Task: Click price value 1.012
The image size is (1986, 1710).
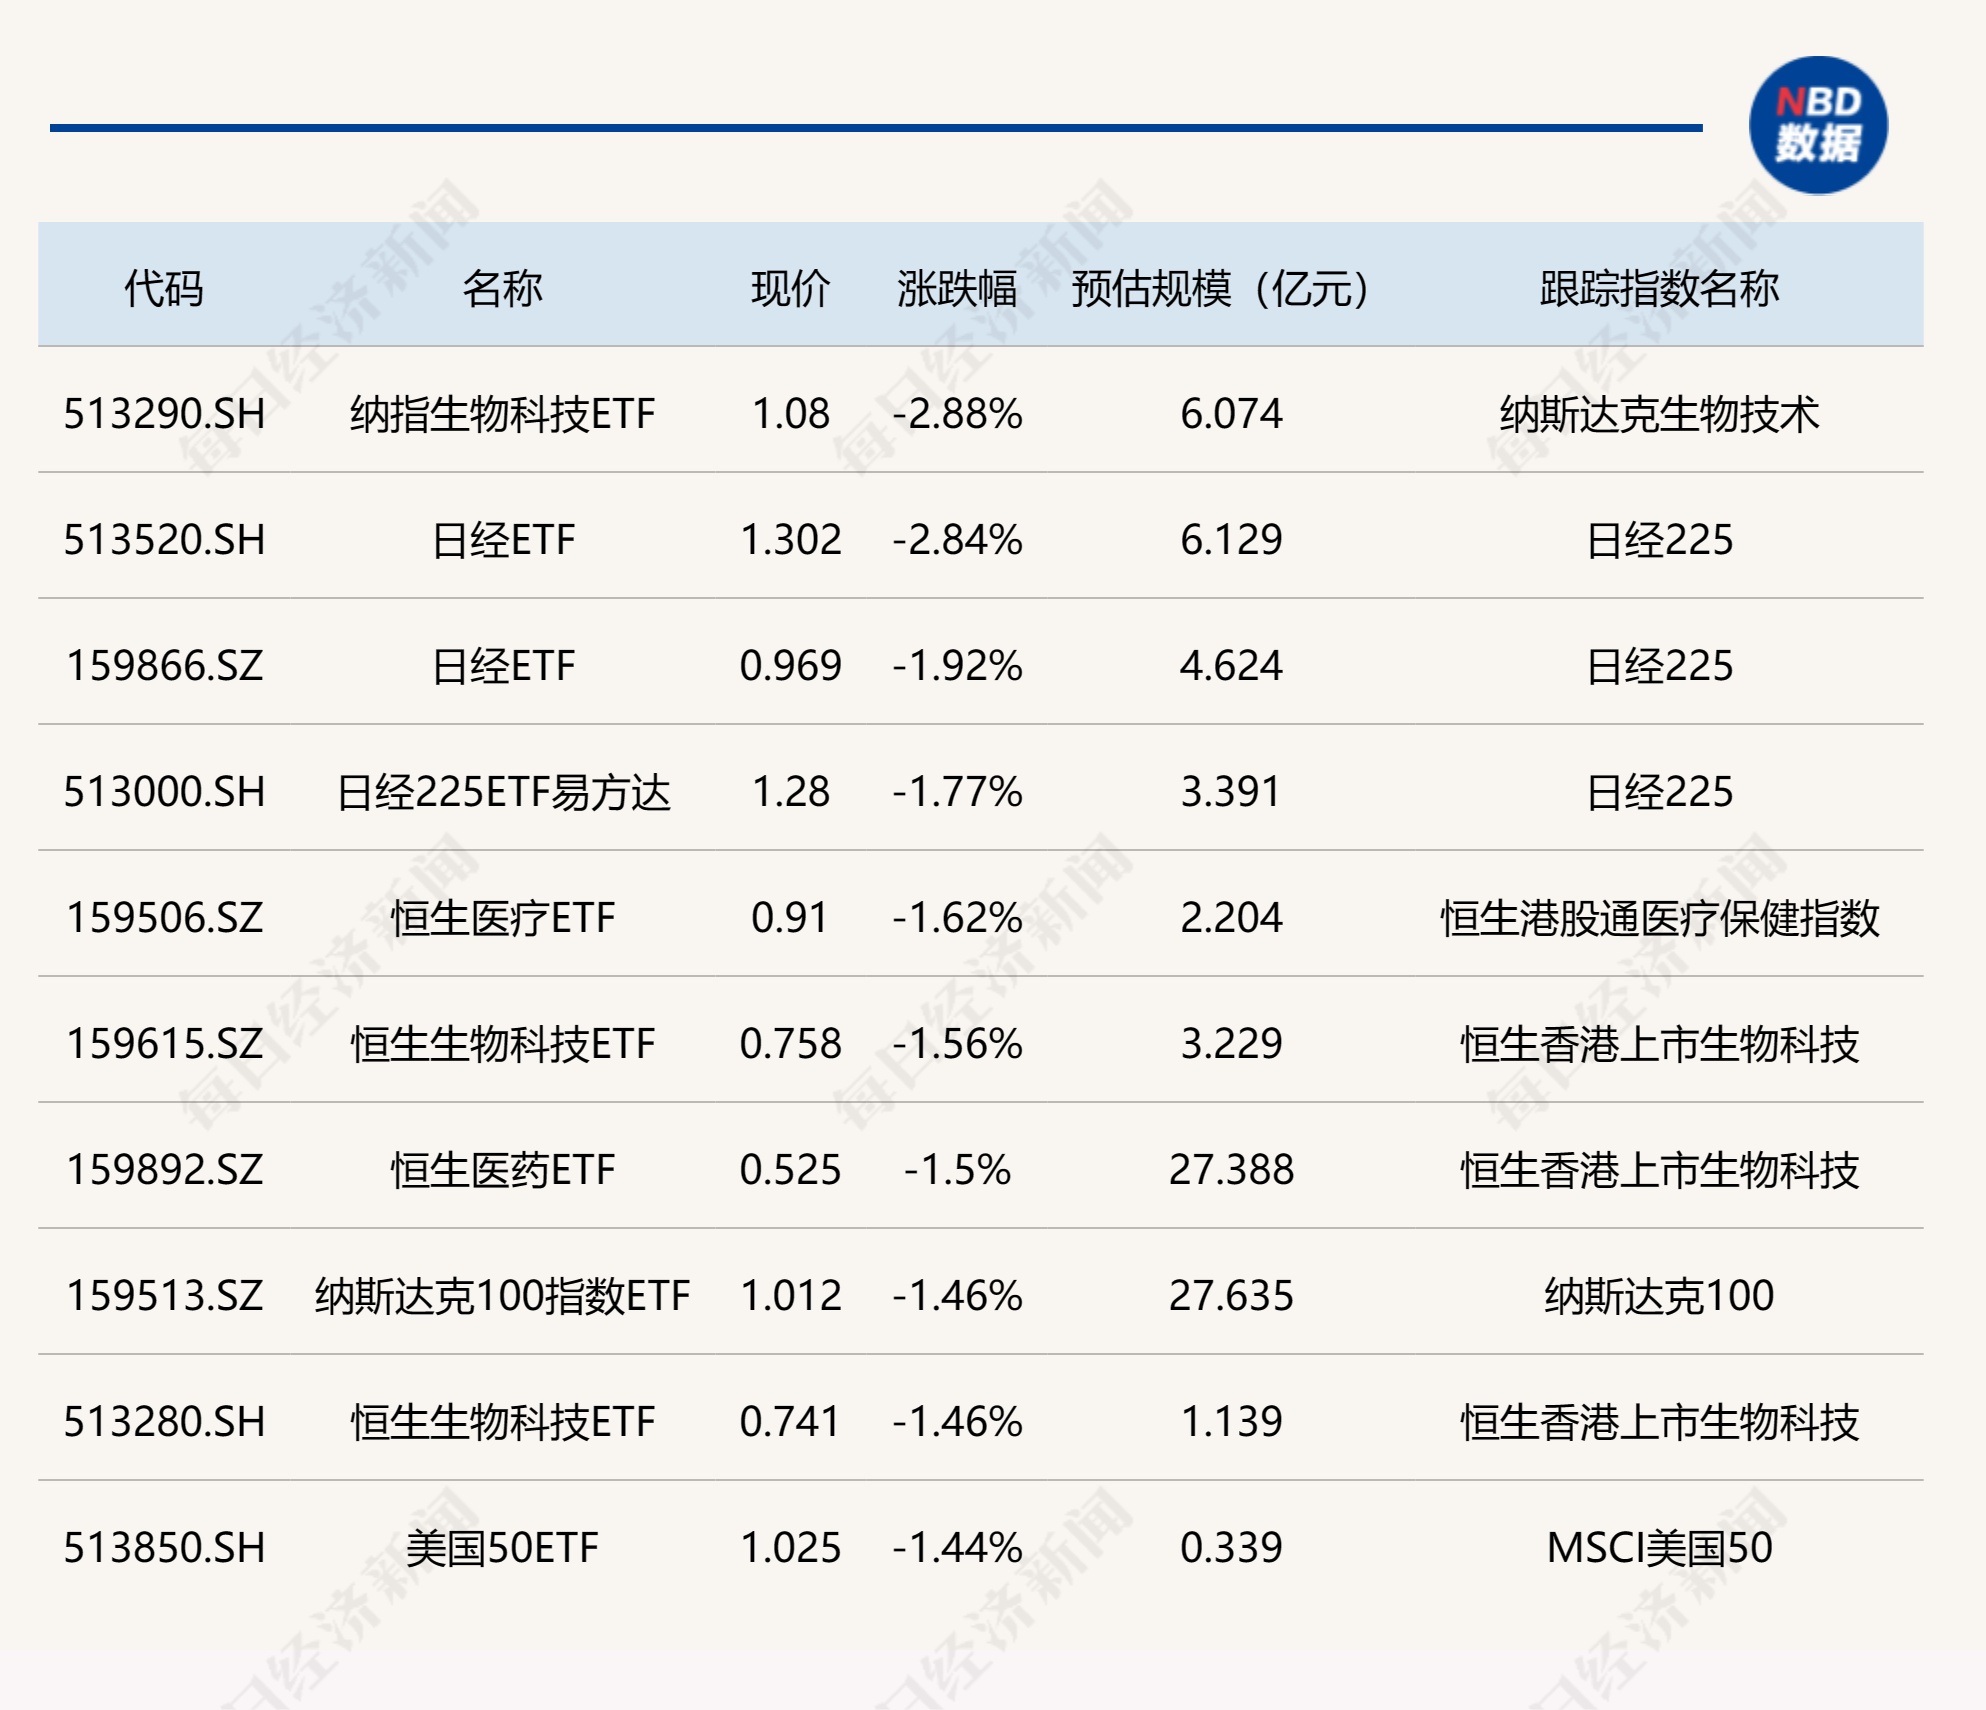Action: click(790, 1296)
